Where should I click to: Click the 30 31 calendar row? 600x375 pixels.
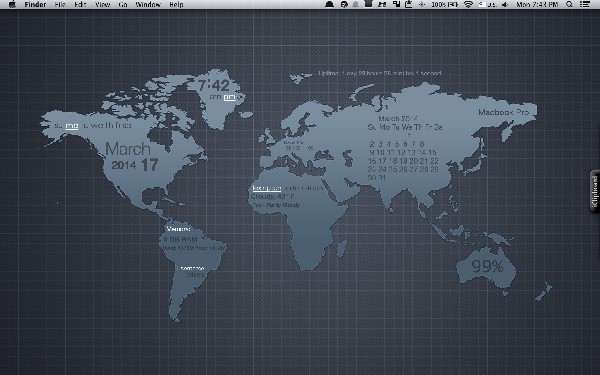377,178
